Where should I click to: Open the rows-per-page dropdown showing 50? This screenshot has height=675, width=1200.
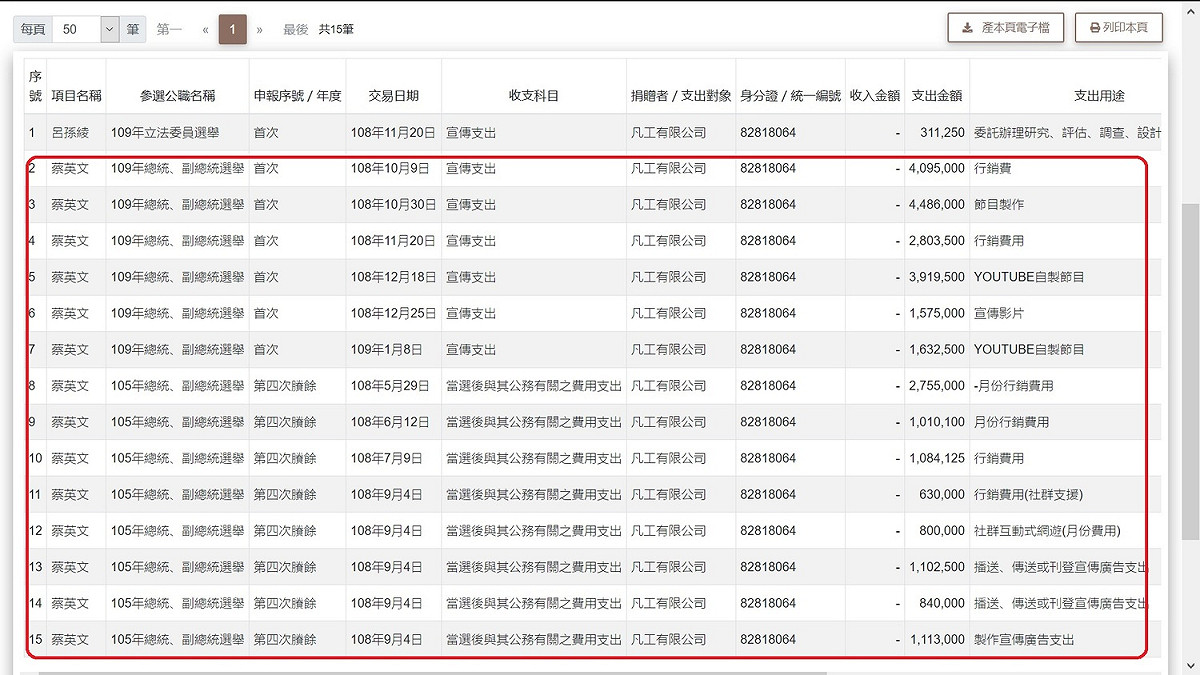[87, 29]
